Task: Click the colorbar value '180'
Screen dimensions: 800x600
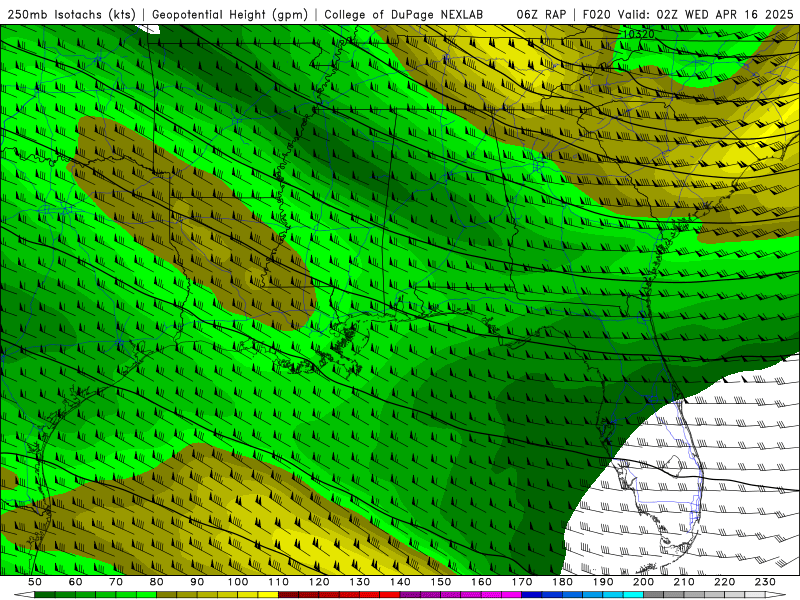Action: [563, 582]
